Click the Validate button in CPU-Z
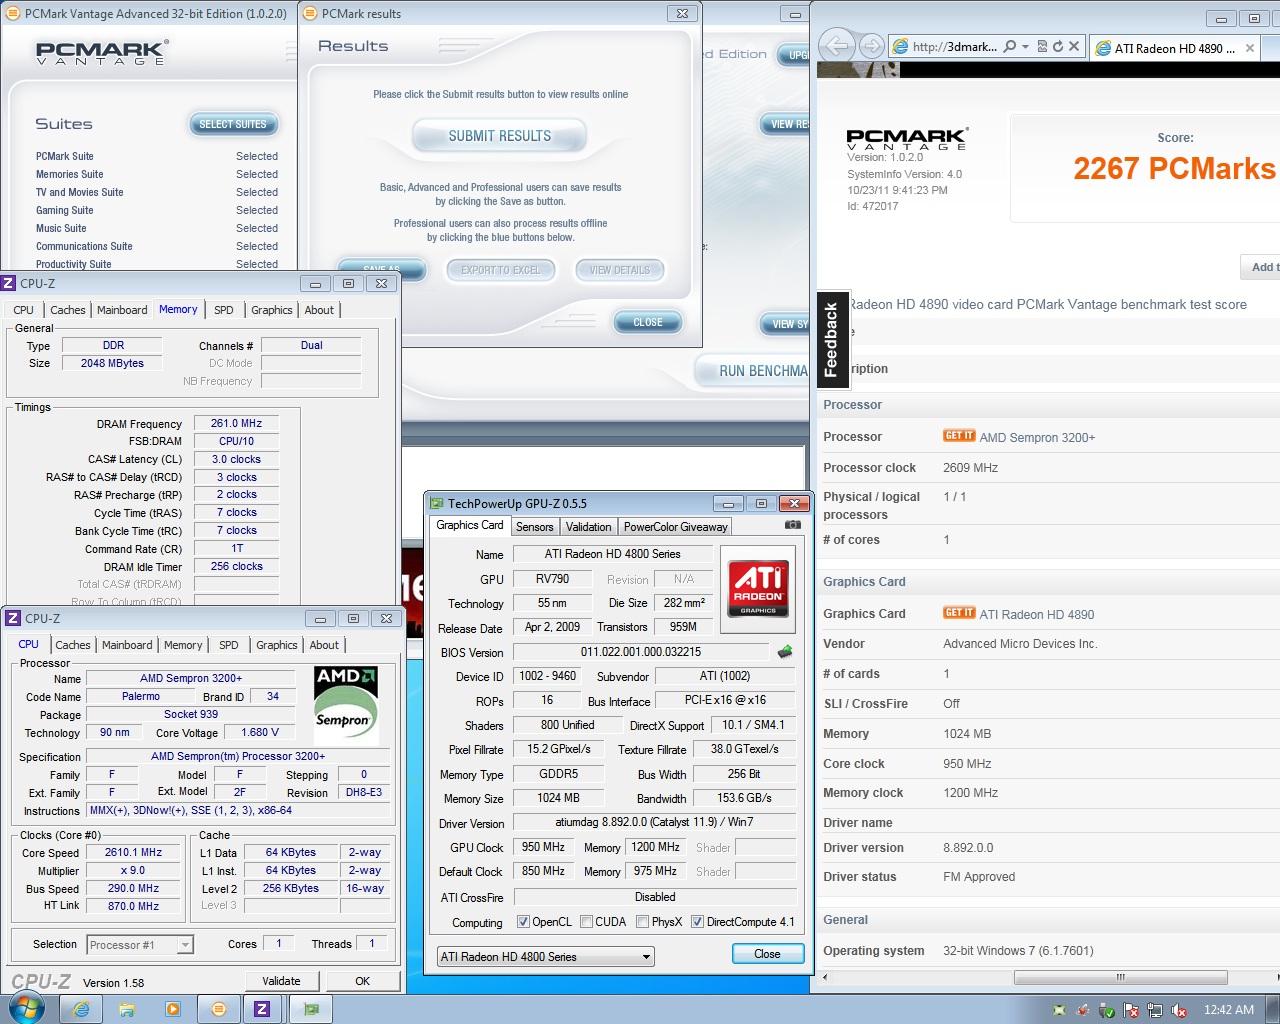This screenshot has width=1280, height=1024. 281,981
